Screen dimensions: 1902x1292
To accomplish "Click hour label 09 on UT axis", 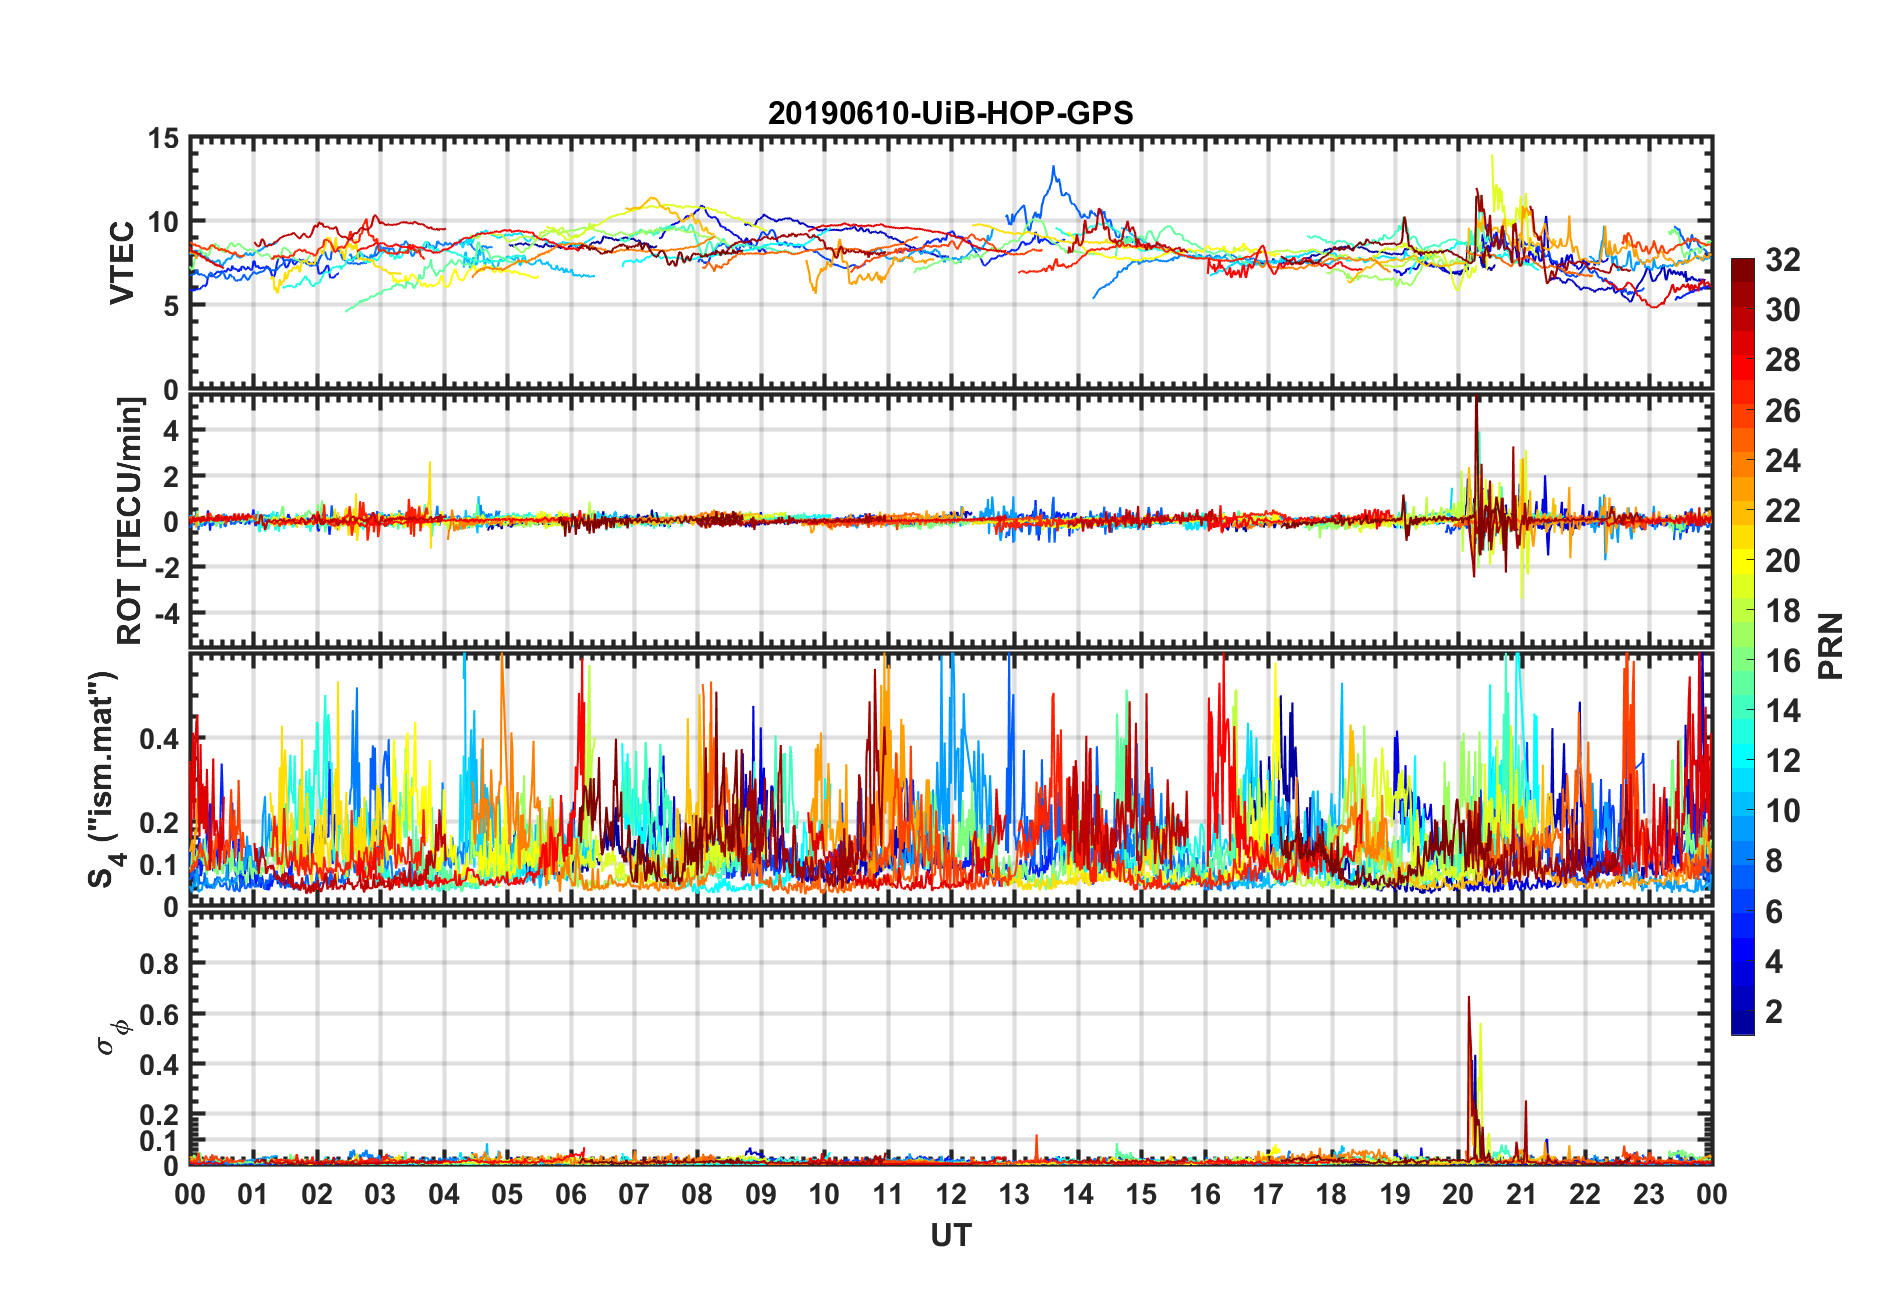I will [761, 1194].
